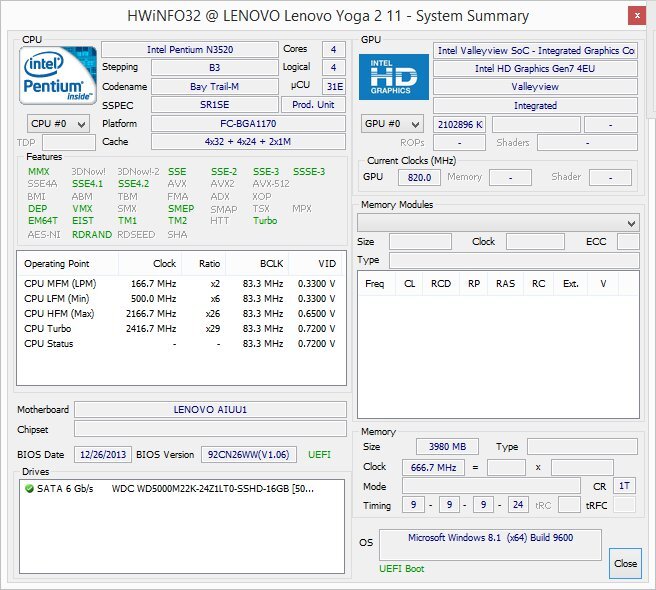
Task: Click the green Turbo feature label
Action: point(265,221)
